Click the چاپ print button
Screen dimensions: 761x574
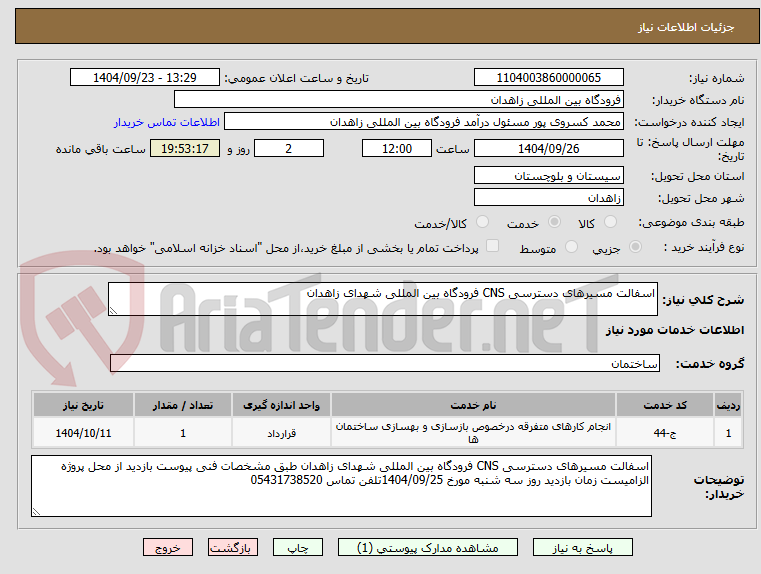click(x=298, y=547)
